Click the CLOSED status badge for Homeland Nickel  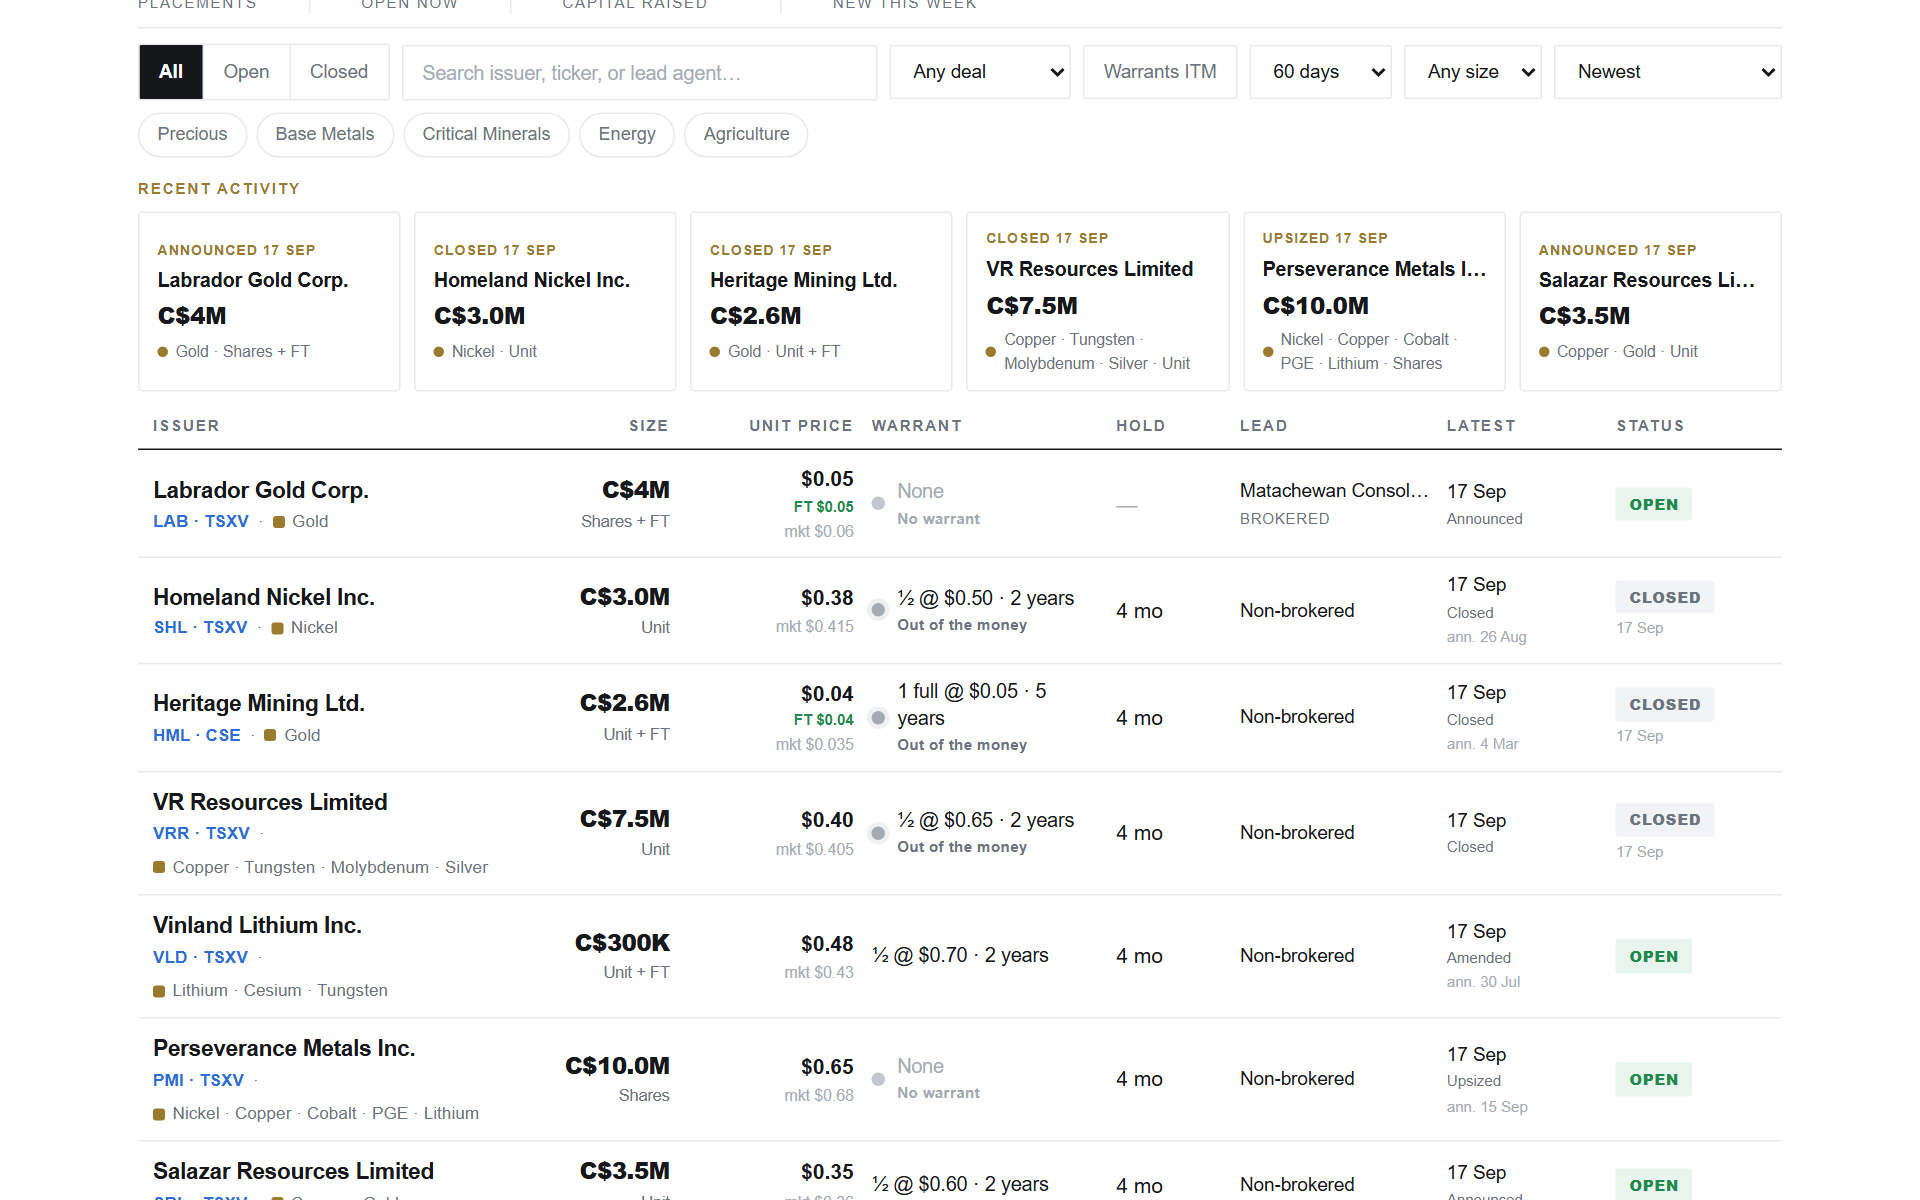pyautogui.click(x=1664, y=597)
